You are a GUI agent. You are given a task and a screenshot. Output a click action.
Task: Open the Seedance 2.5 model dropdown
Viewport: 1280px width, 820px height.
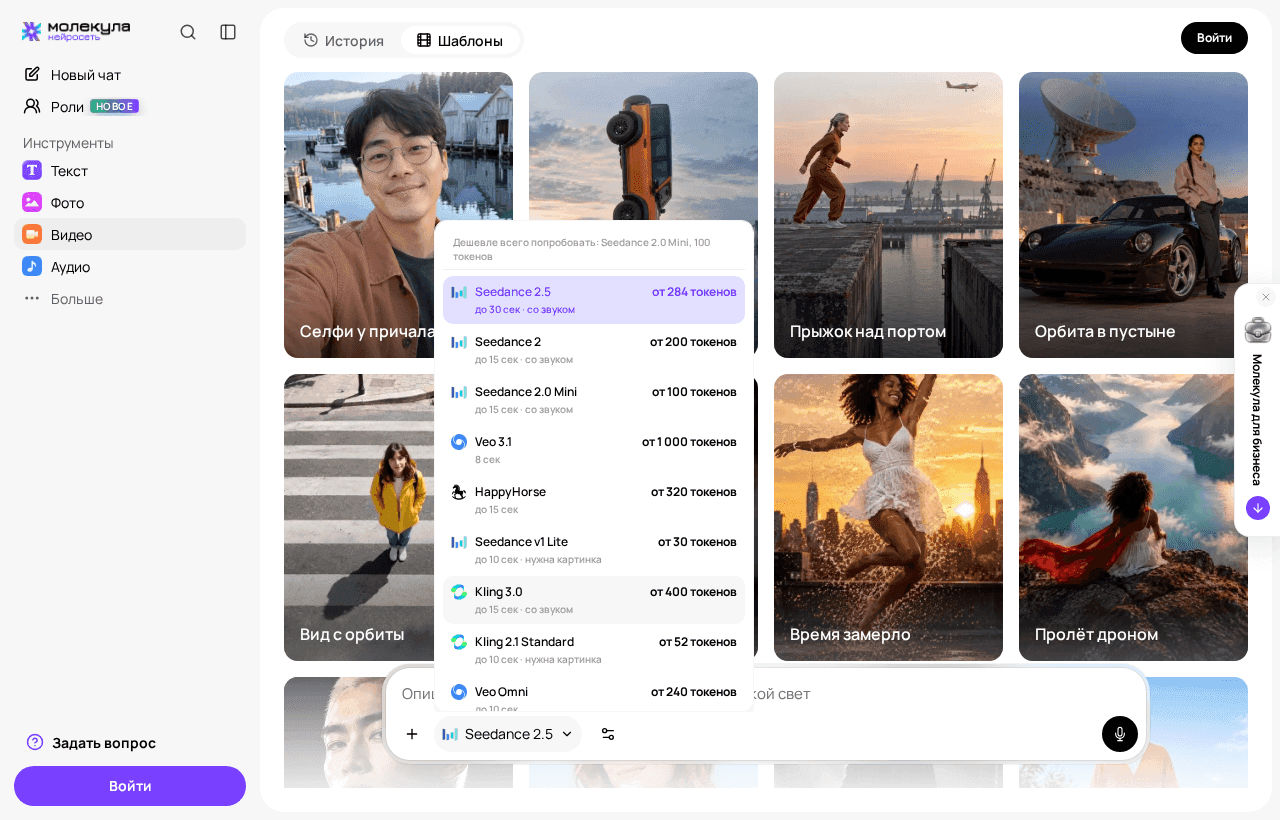coord(508,734)
